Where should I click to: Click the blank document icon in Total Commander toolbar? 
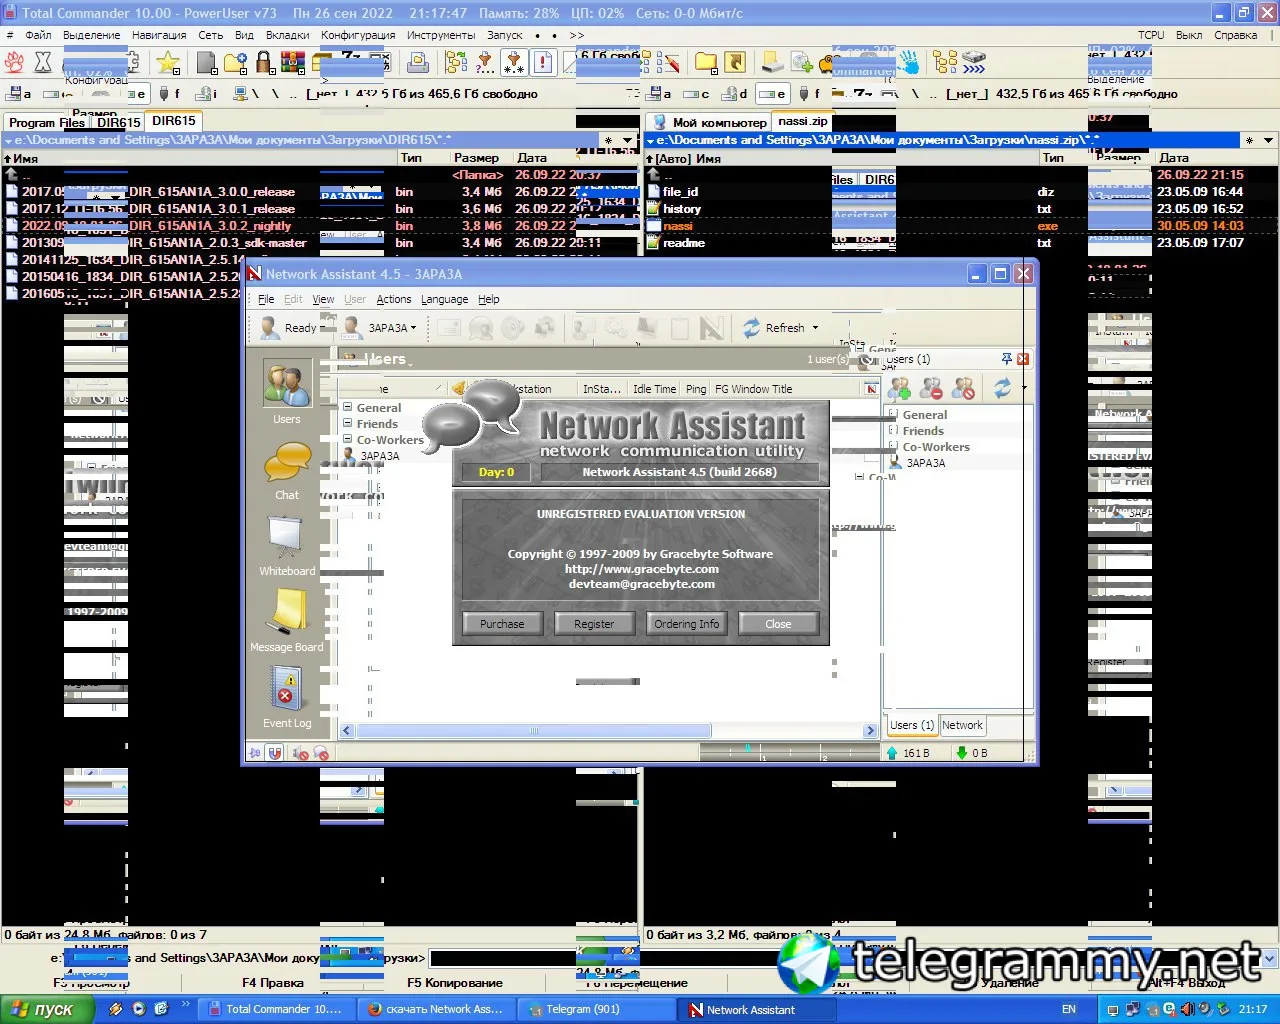coord(206,63)
